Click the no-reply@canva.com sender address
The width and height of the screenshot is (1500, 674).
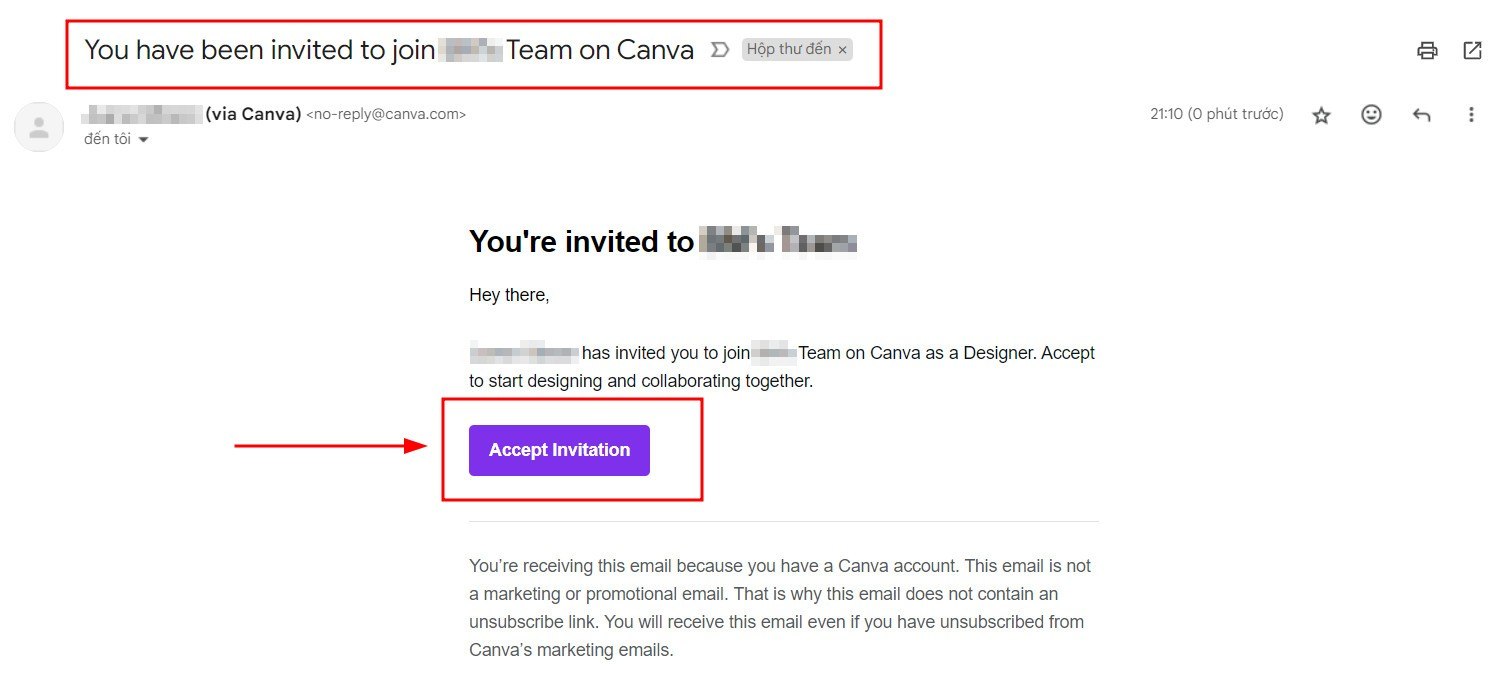pyautogui.click(x=386, y=115)
